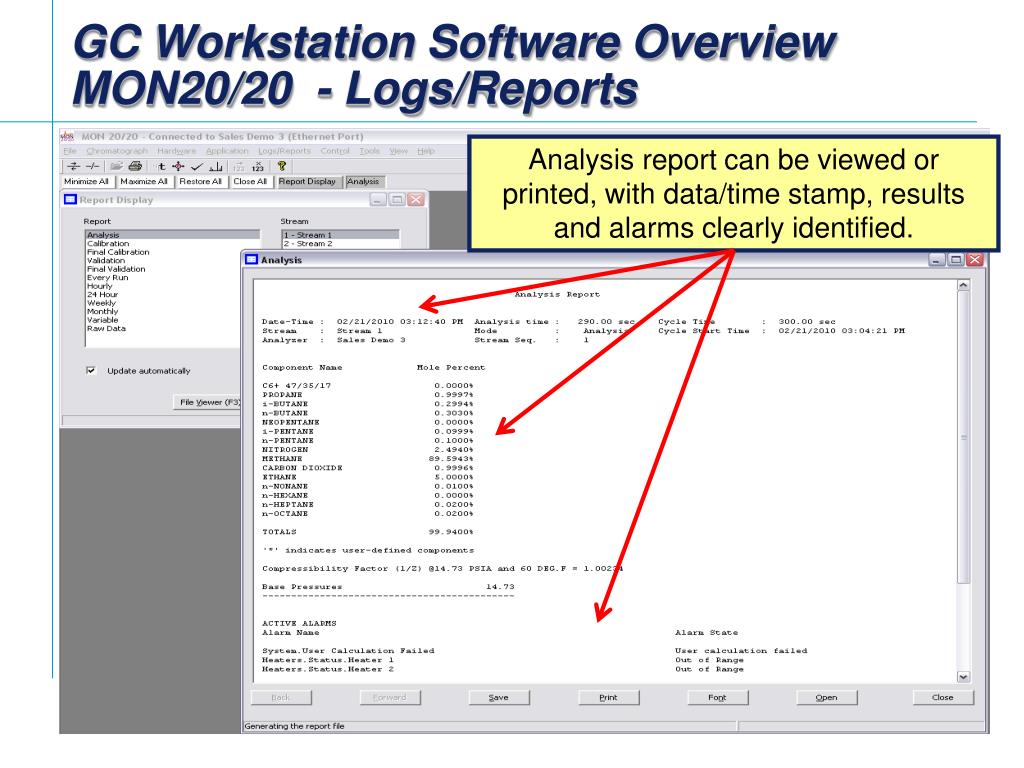This screenshot has height=768, width=1024.
Task: Open the Control menu
Action: pos(335,151)
